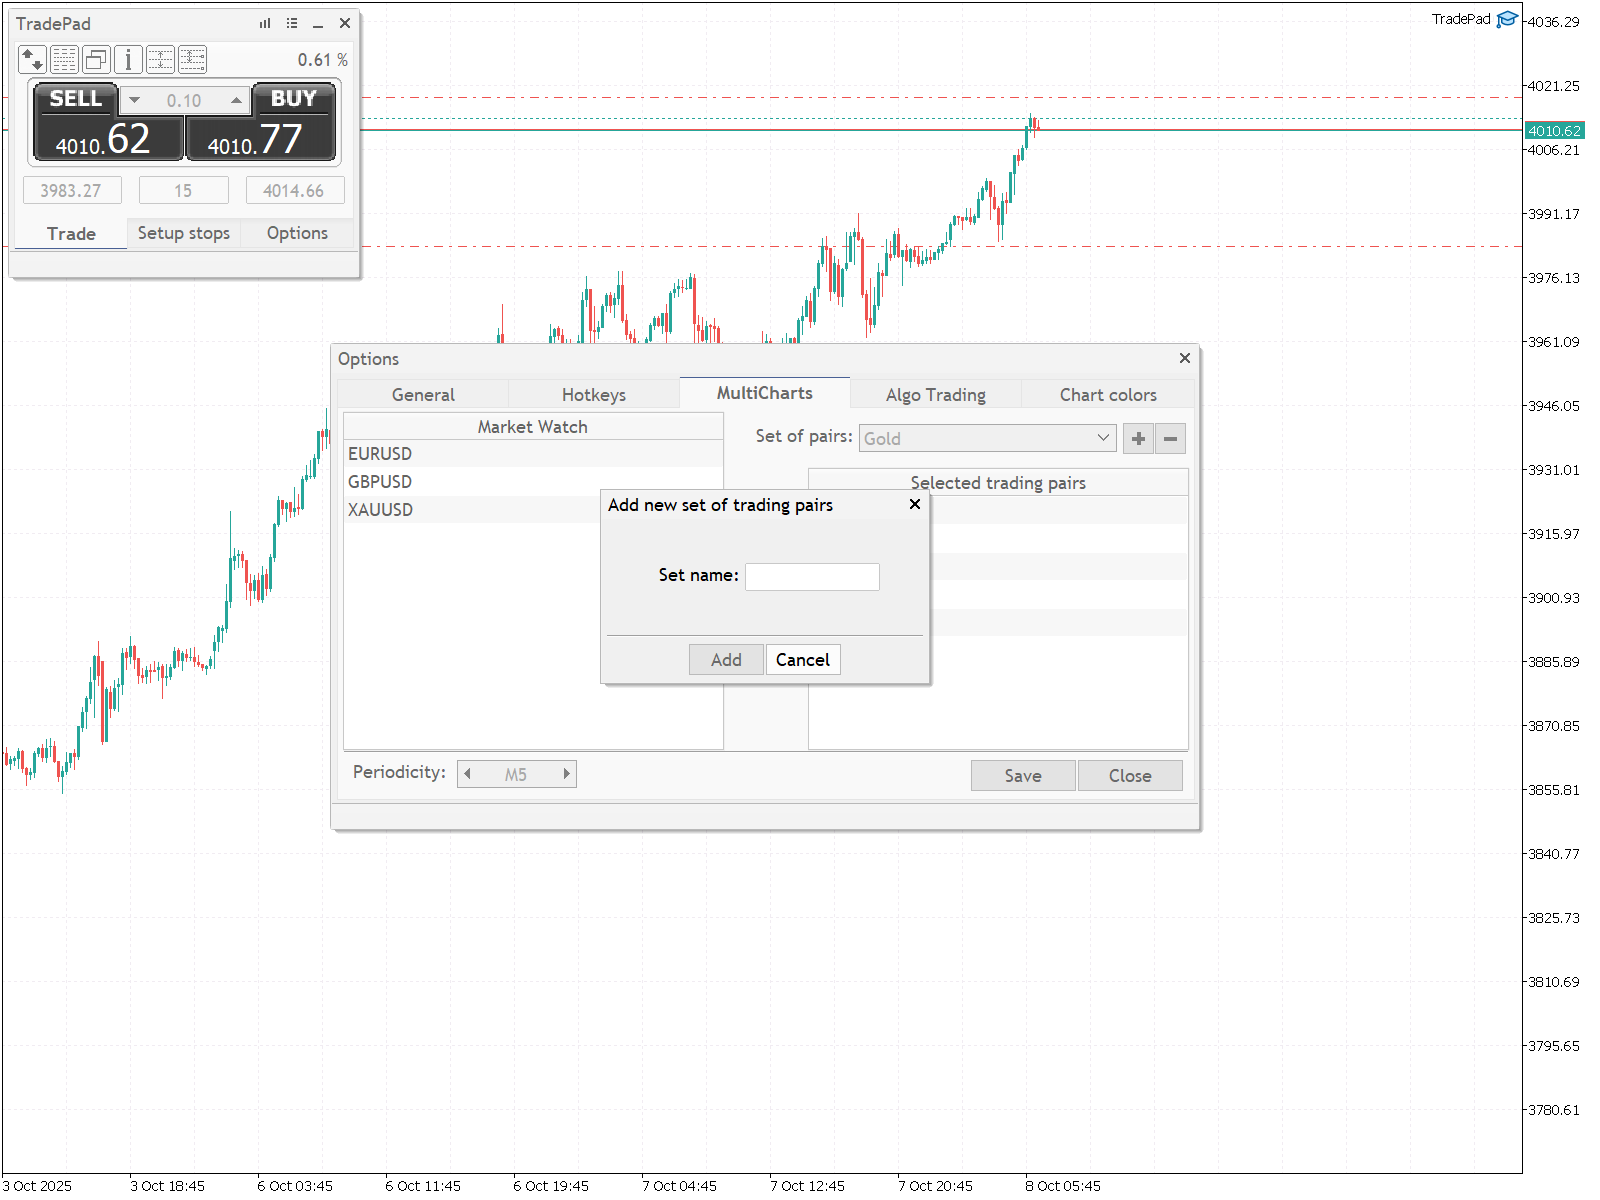The image size is (1600, 1200).
Task: Open the Options tab in TradePad
Action: click(x=297, y=233)
